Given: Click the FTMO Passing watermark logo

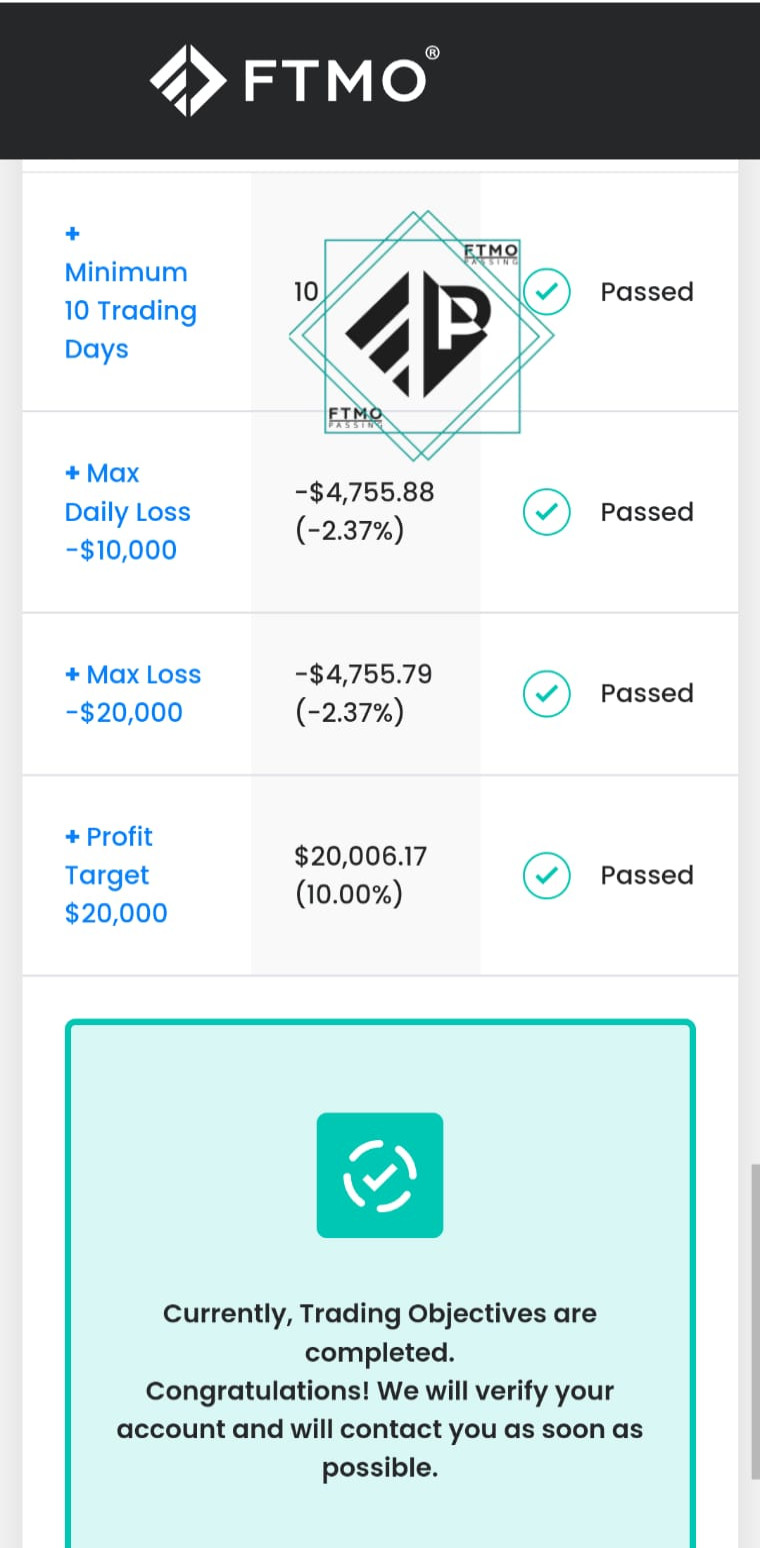Looking at the screenshot, I should coord(421,335).
